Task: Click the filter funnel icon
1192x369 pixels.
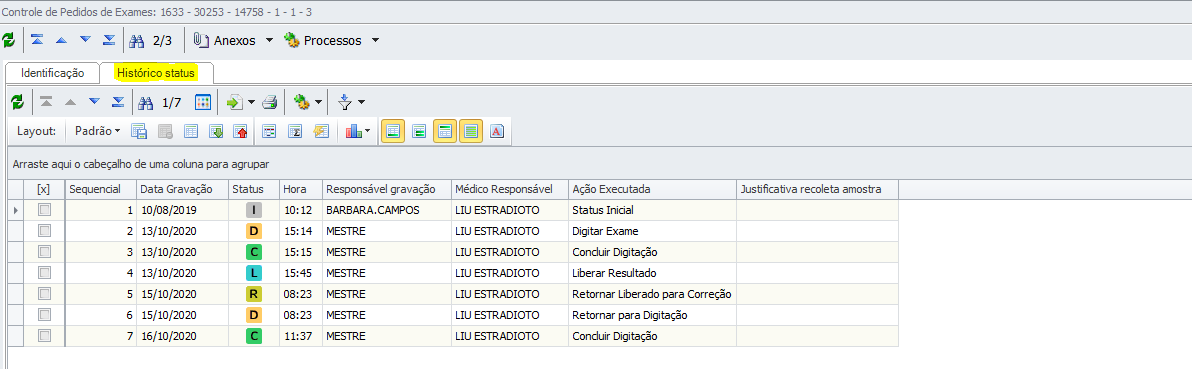Action: 345,102
